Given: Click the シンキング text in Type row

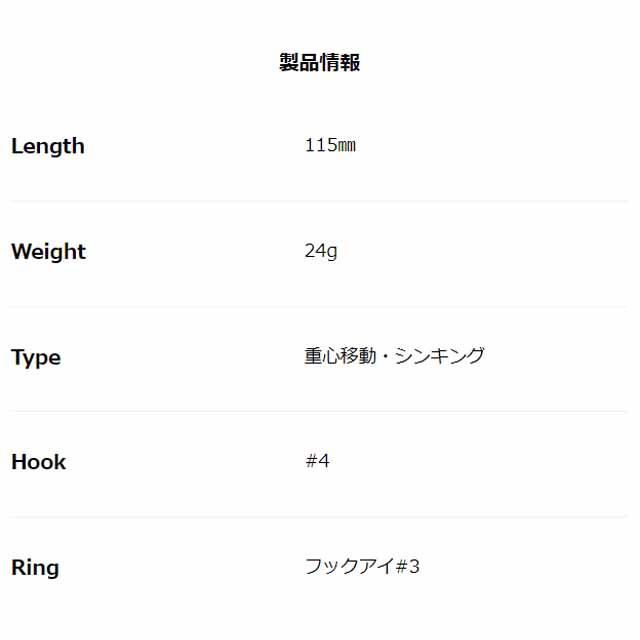Looking at the screenshot, I should pyautogui.click(x=440, y=356).
